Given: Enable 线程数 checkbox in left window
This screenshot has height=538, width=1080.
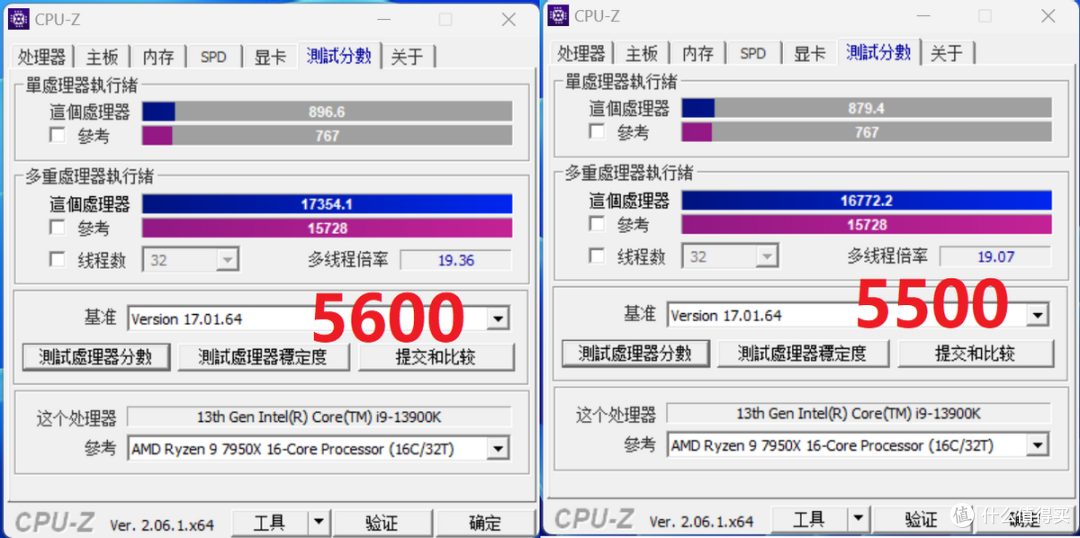Looking at the screenshot, I should [57, 260].
